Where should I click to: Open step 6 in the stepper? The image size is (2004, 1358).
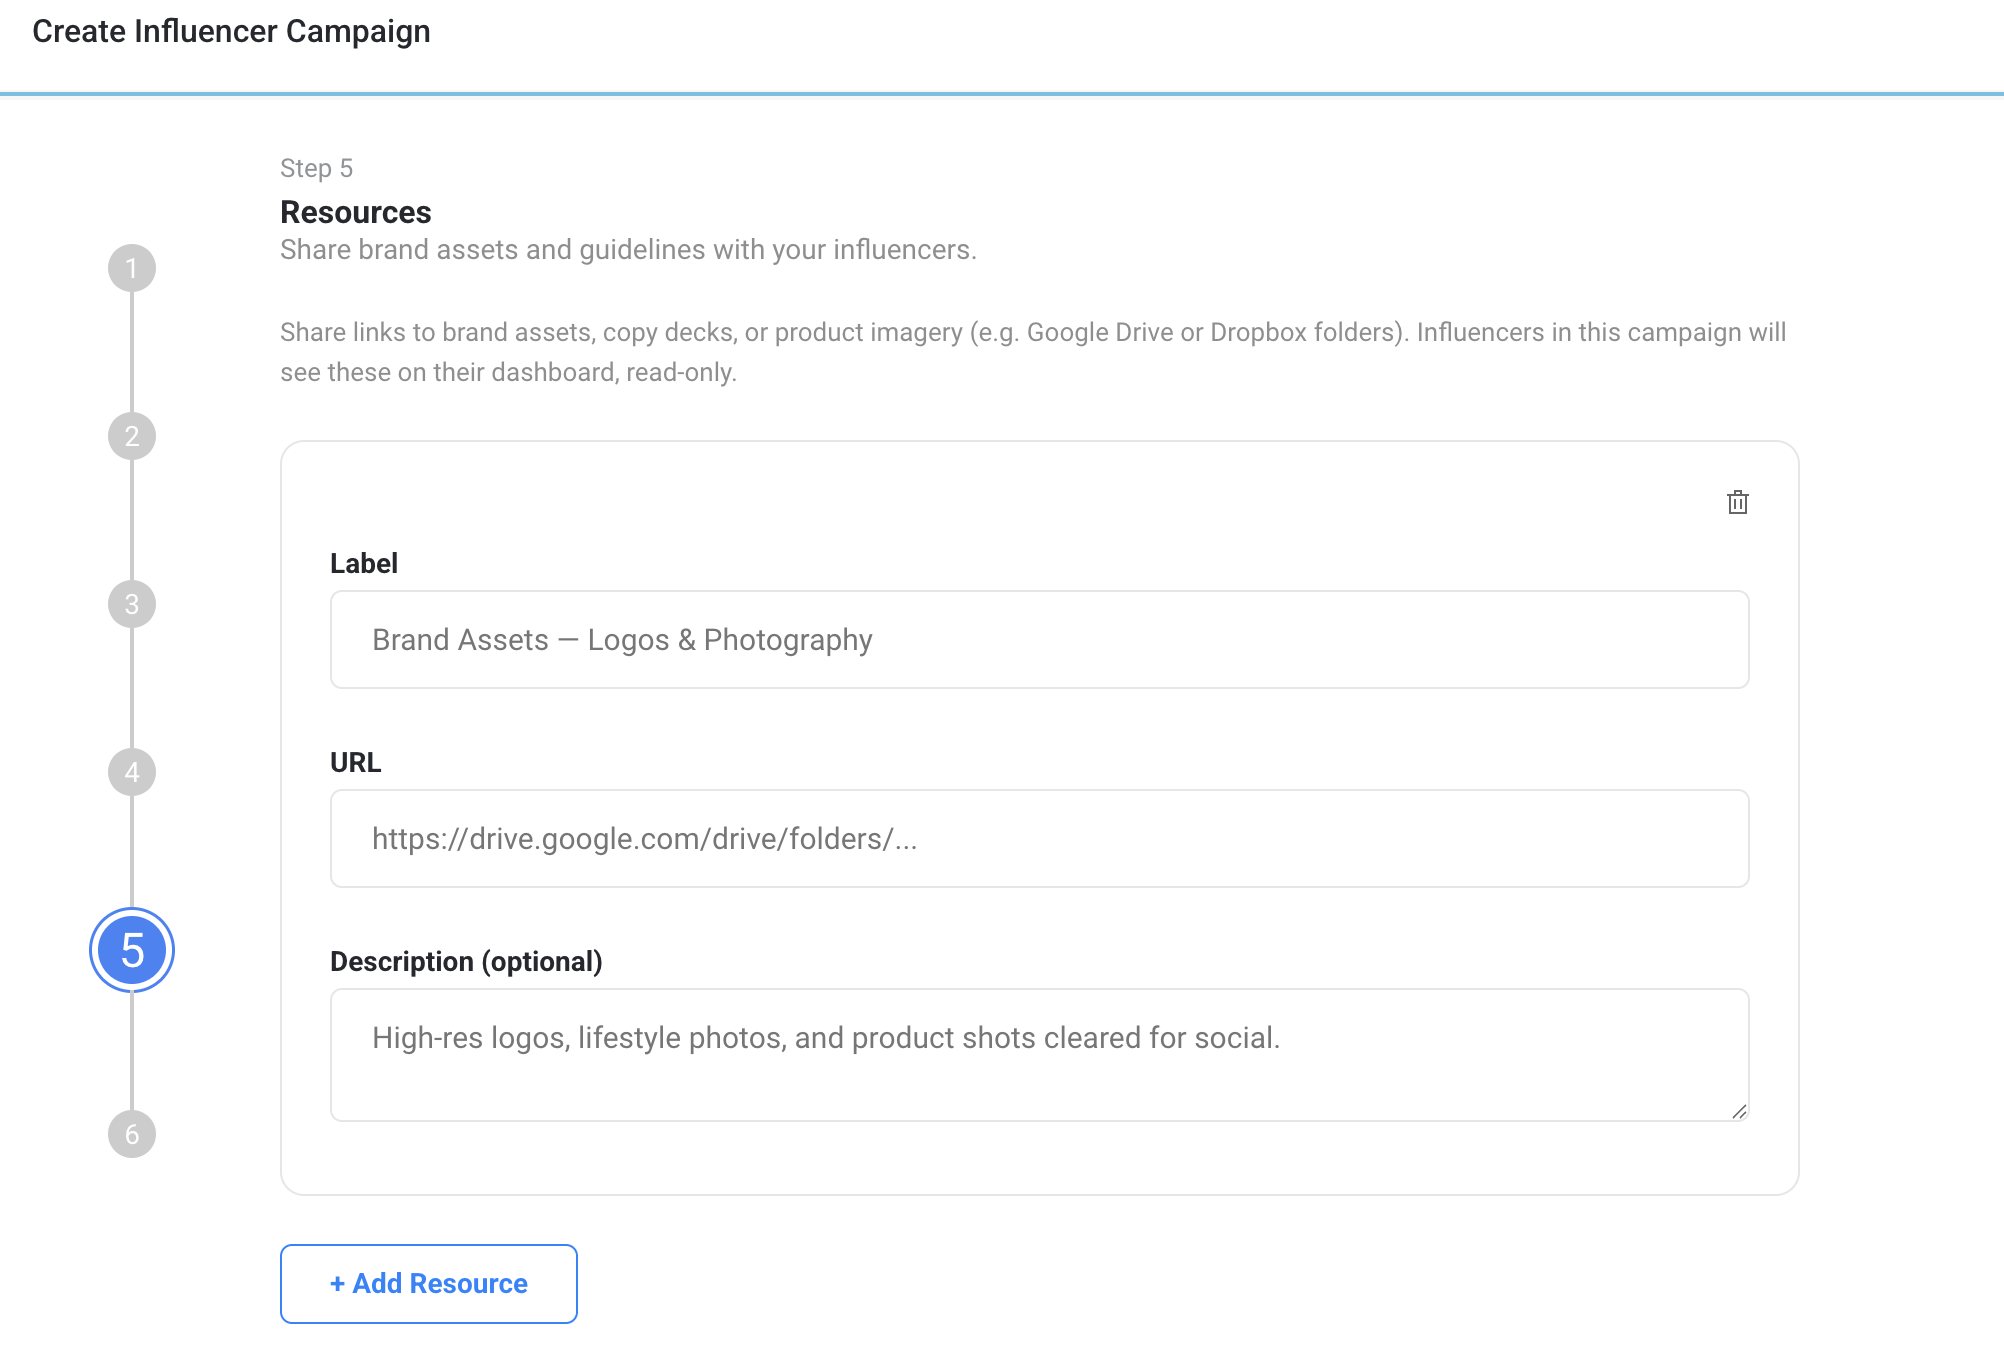132,1134
